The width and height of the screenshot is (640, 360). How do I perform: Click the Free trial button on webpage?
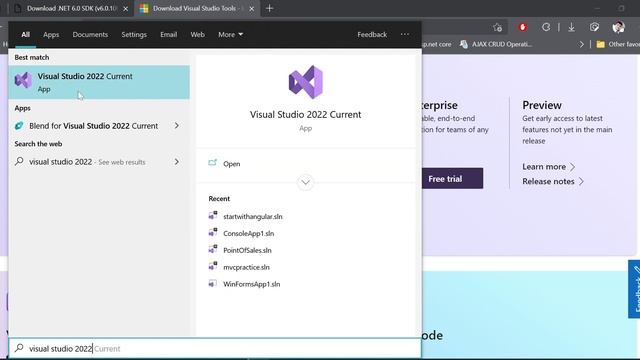[x=452, y=178]
